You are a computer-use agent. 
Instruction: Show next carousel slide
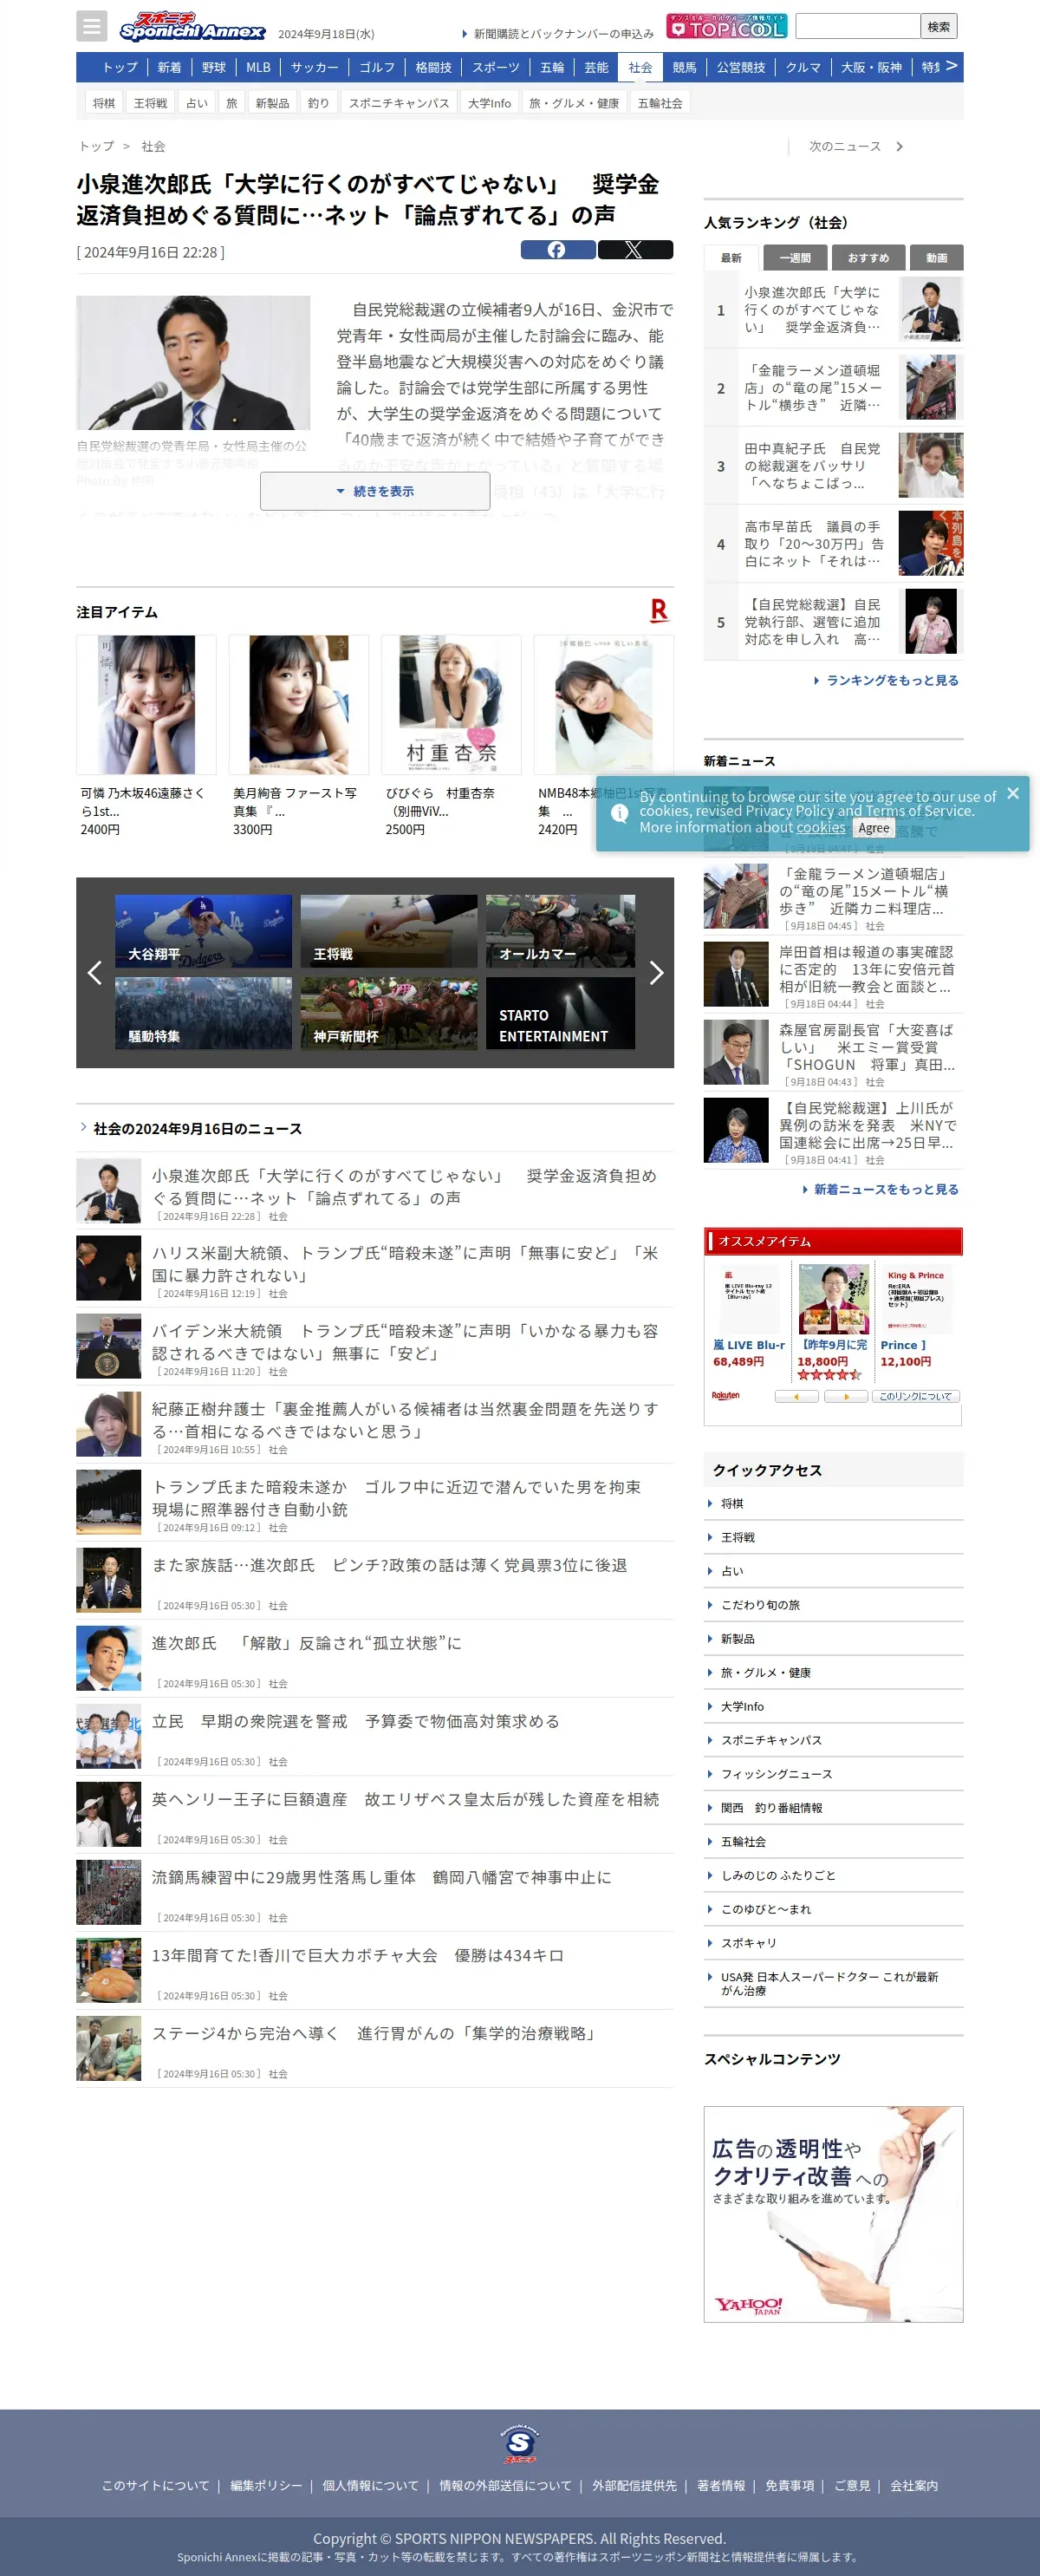(x=656, y=973)
